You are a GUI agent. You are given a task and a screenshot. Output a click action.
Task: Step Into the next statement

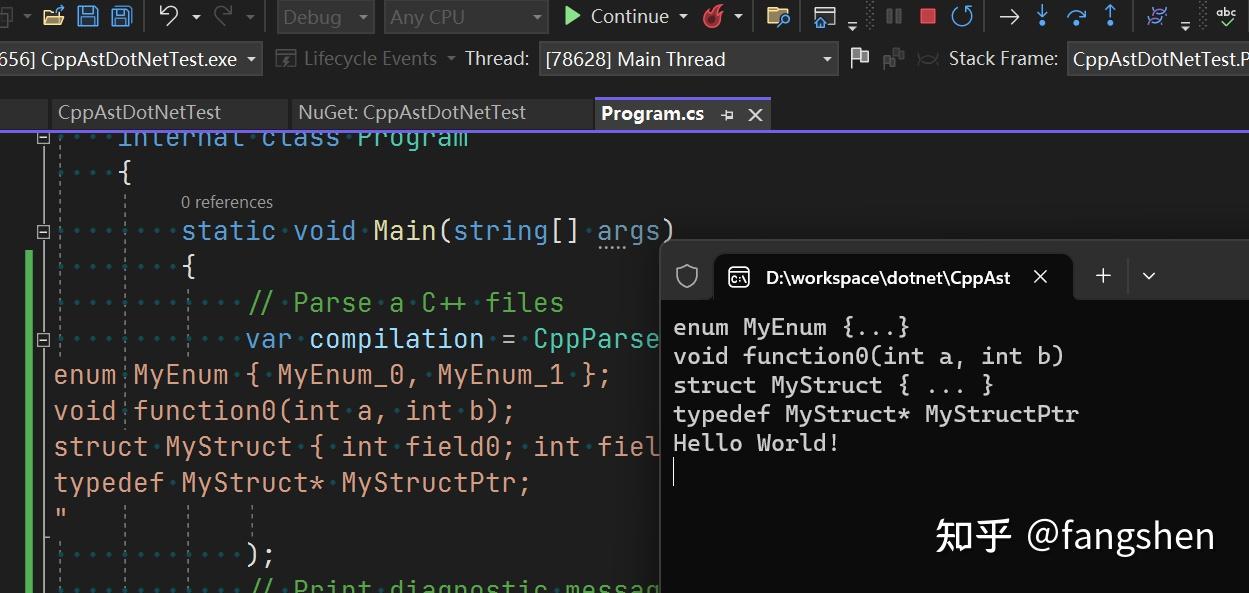[1040, 16]
